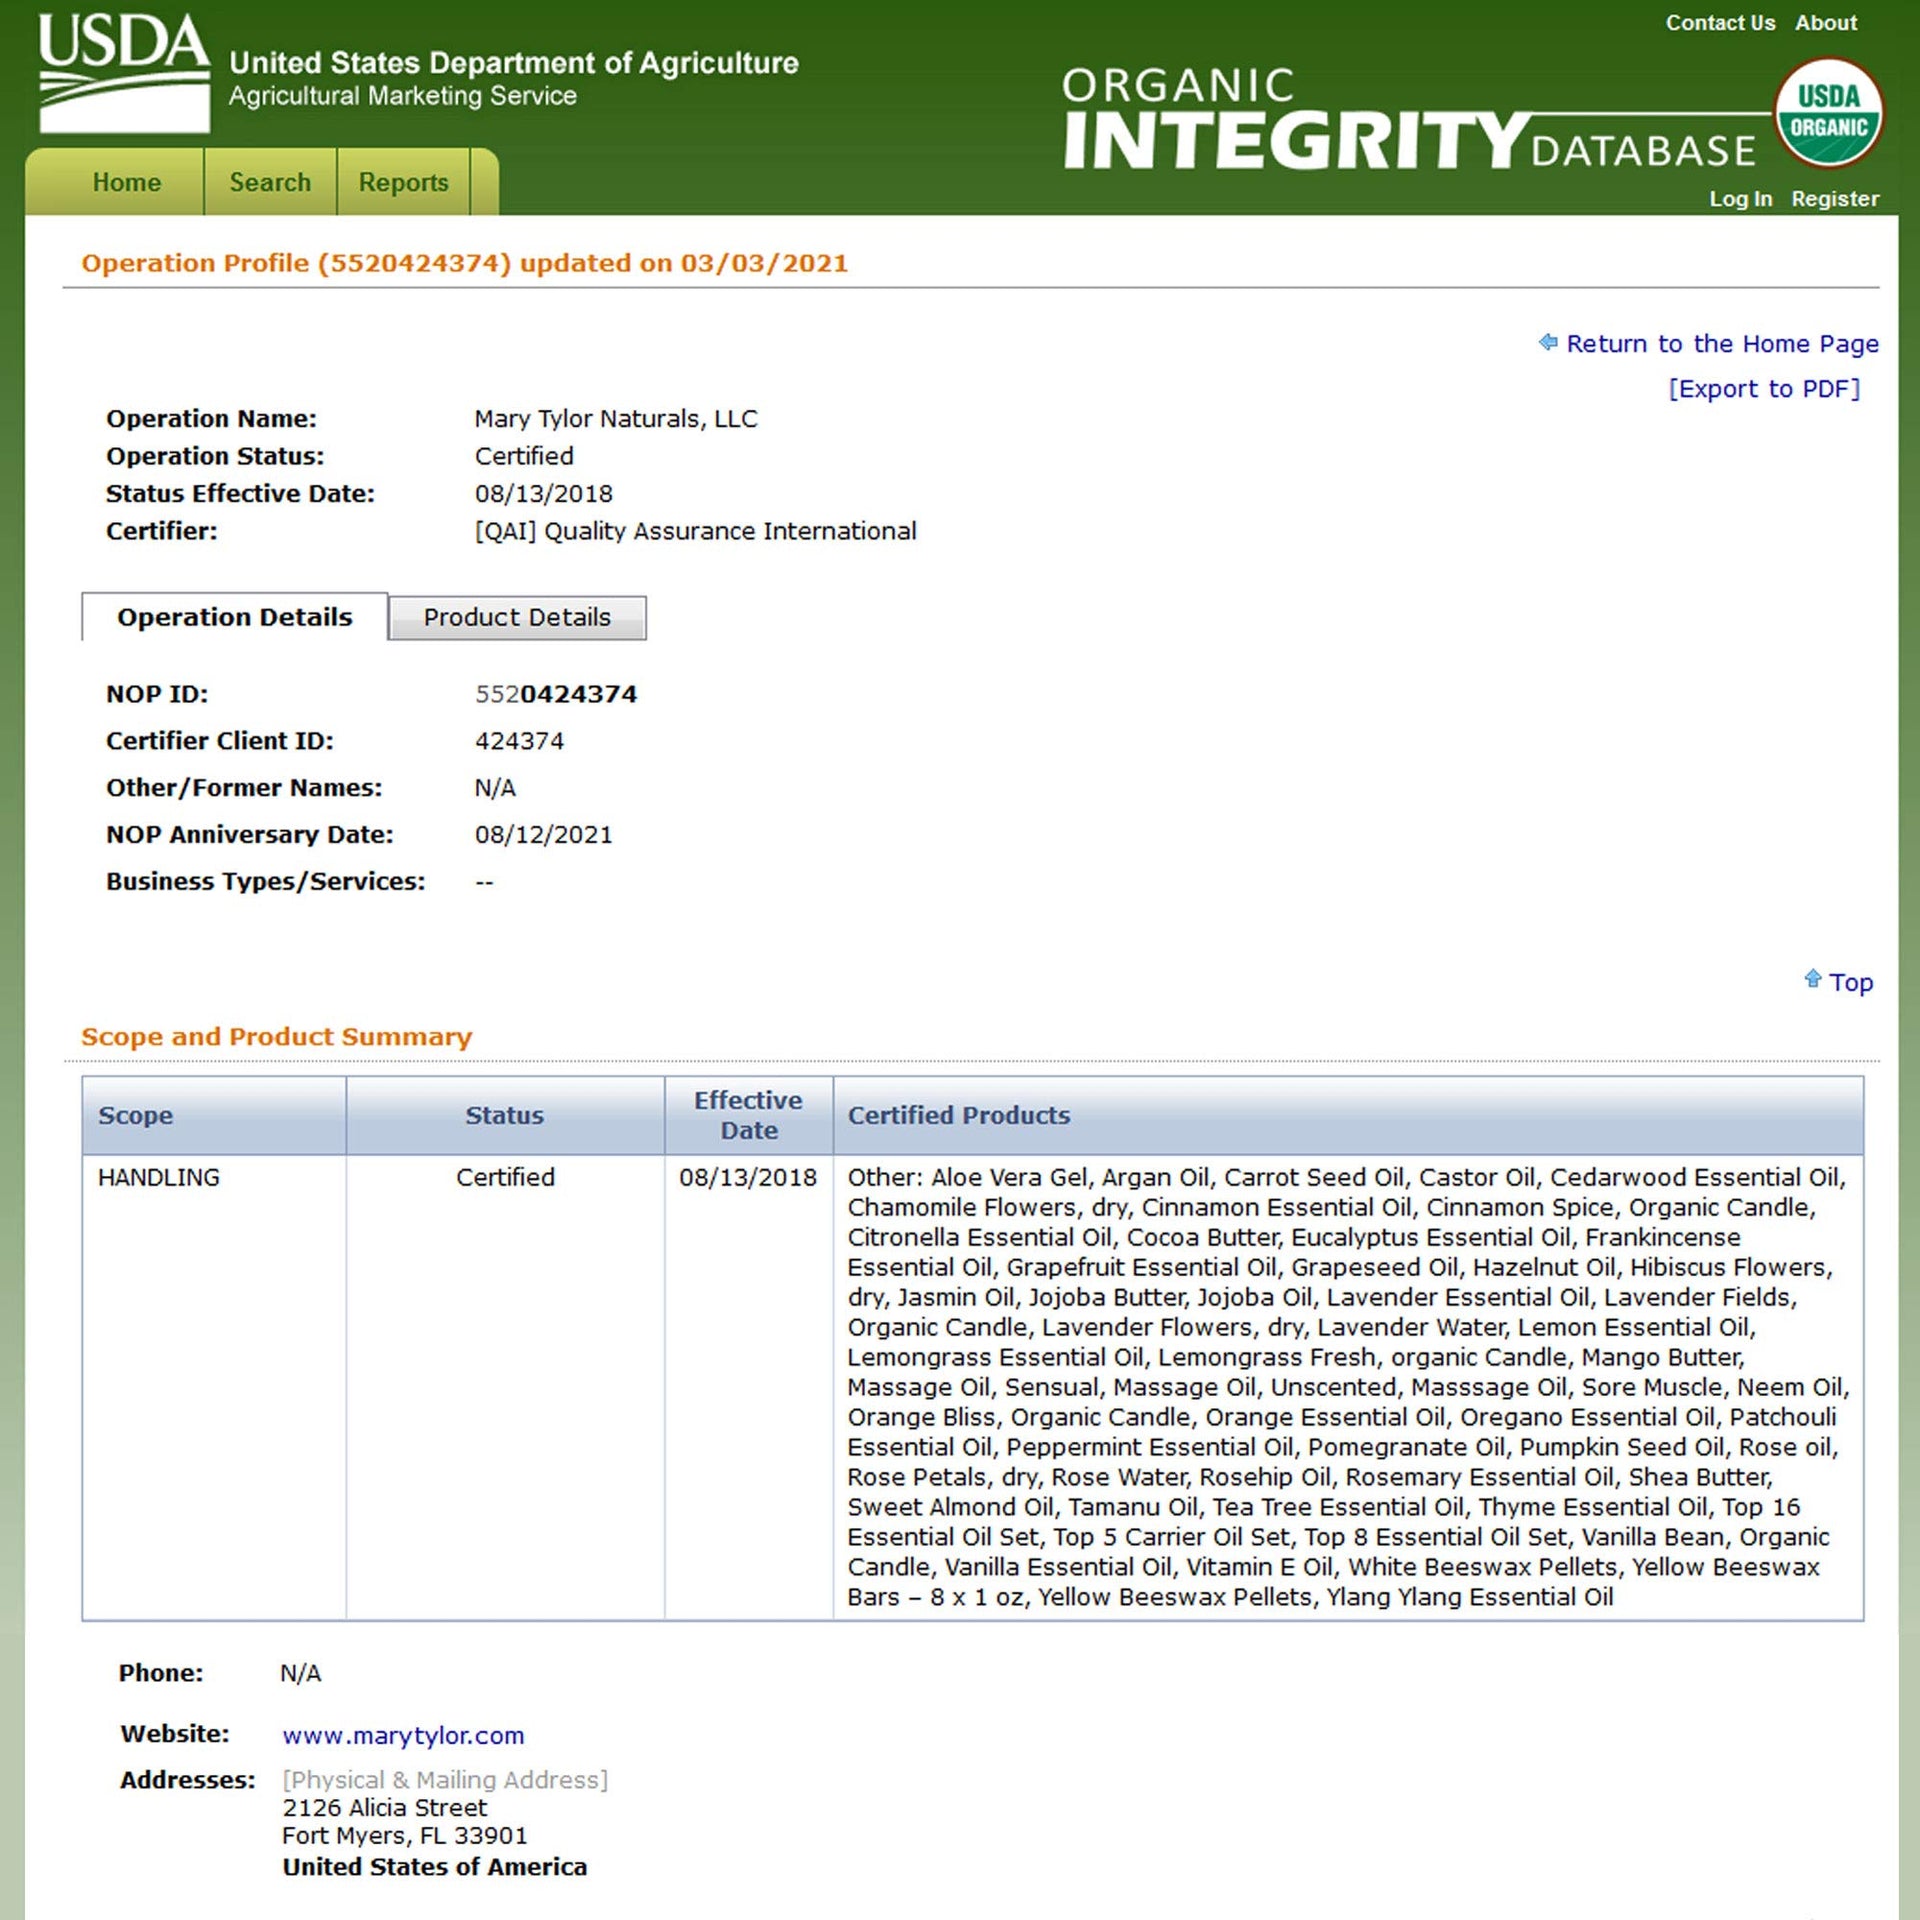Click the Certified Products column header
The width and height of the screenshot is (1920, 1920).
pyautogui.click(x=958, y=1115)
